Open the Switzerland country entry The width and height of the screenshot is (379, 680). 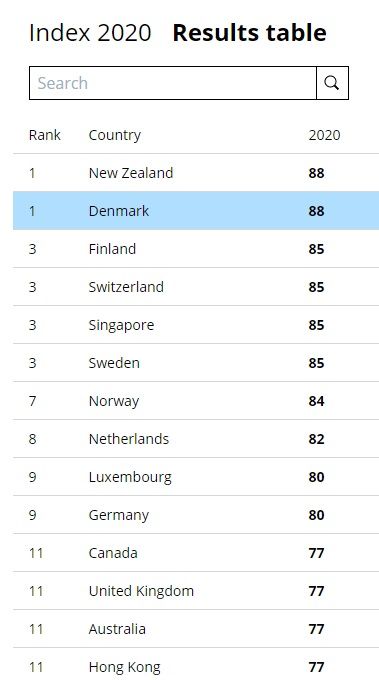196,287
